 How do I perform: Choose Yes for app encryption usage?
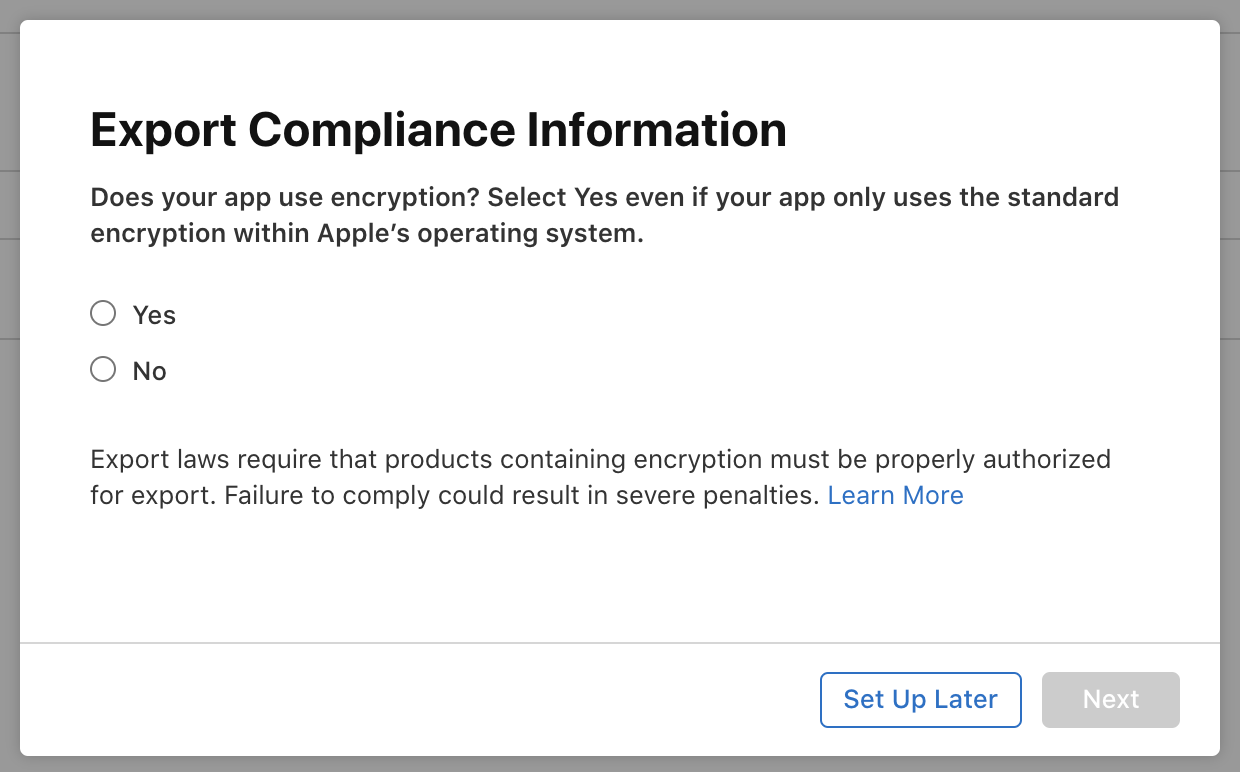click(103, 313)
